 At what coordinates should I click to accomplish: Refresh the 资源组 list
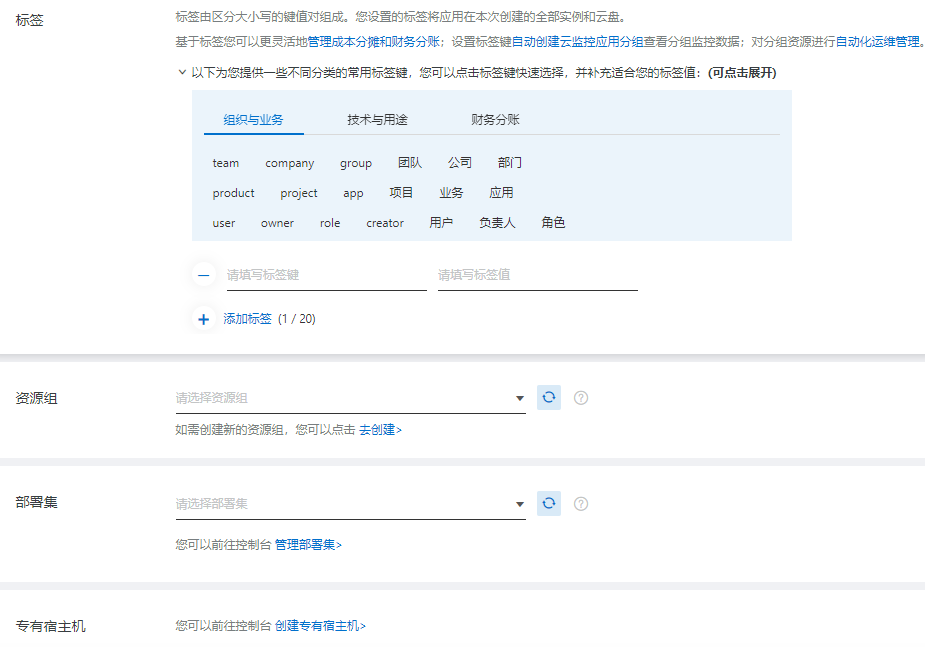[548, 397]
